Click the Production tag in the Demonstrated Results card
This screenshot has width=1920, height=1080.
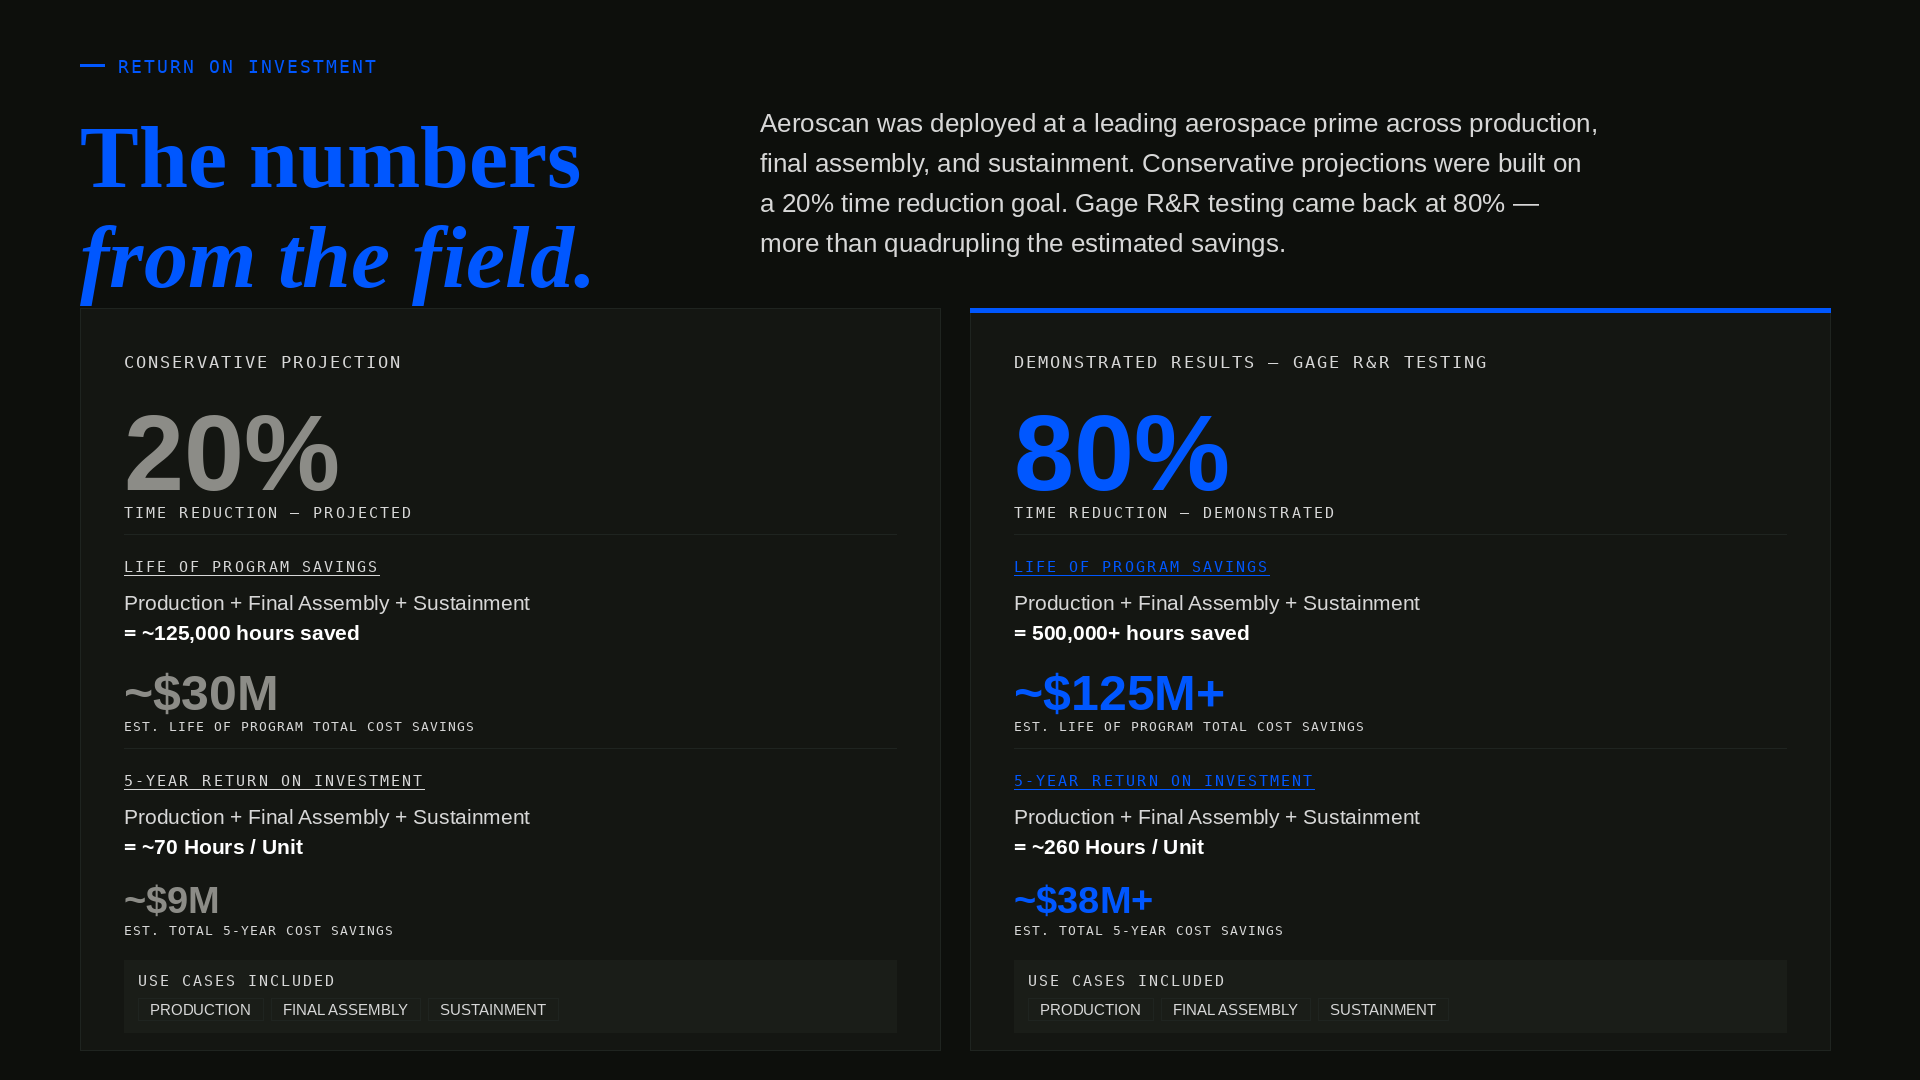click(x=1090, y=1010)
